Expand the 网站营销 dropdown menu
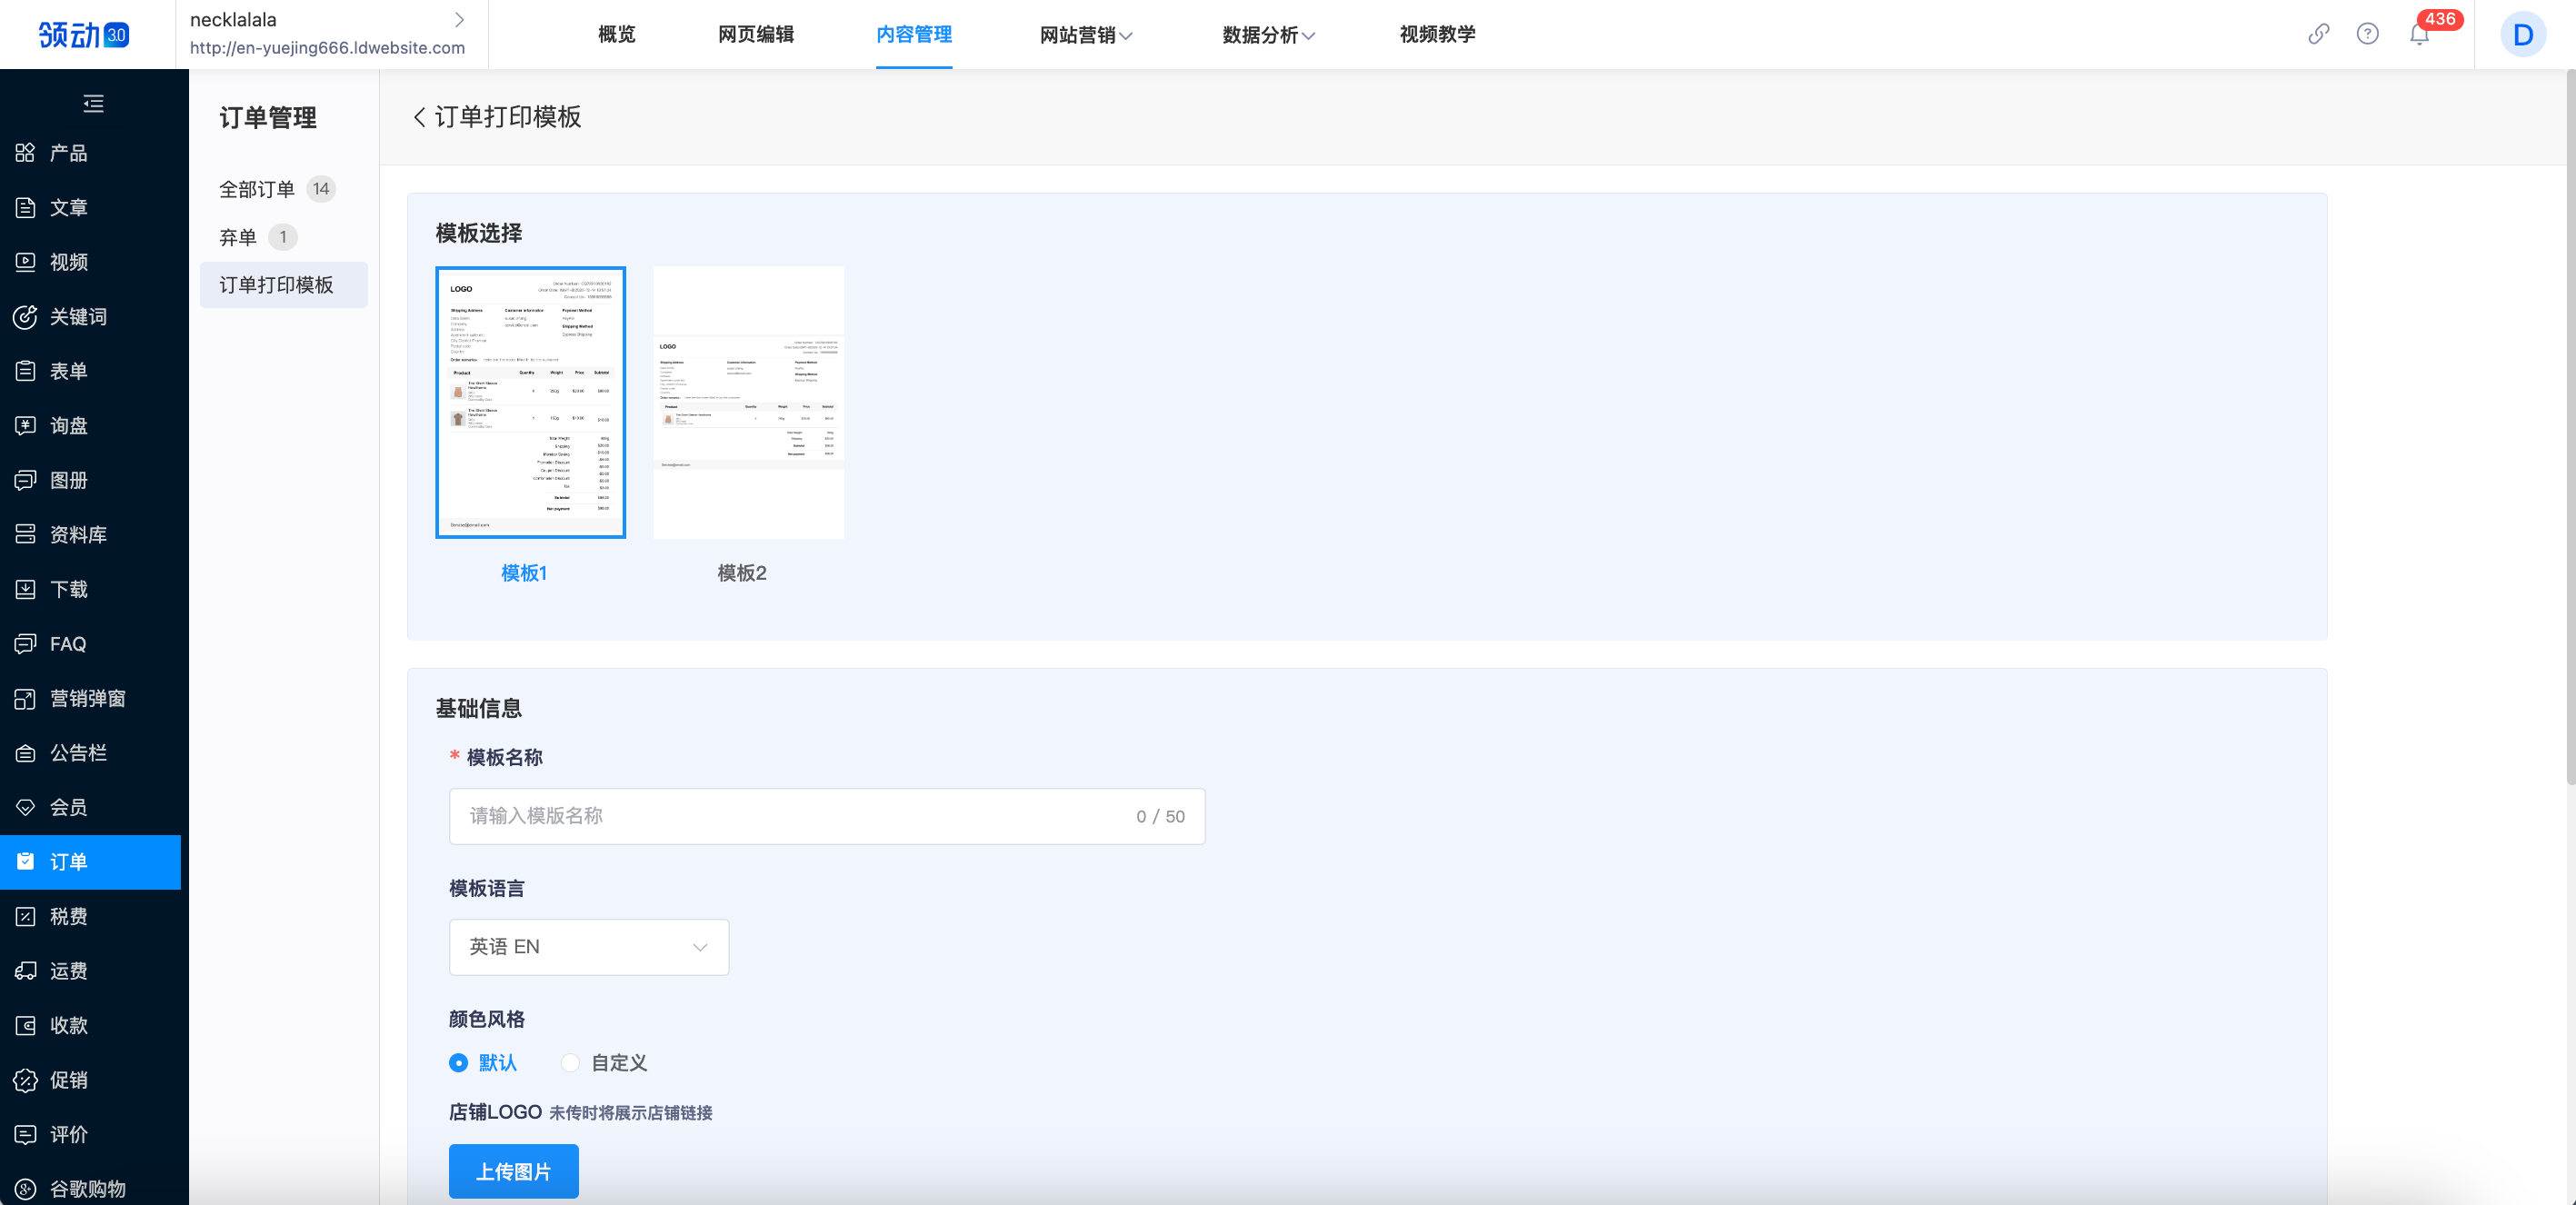 coord(1085,35)
